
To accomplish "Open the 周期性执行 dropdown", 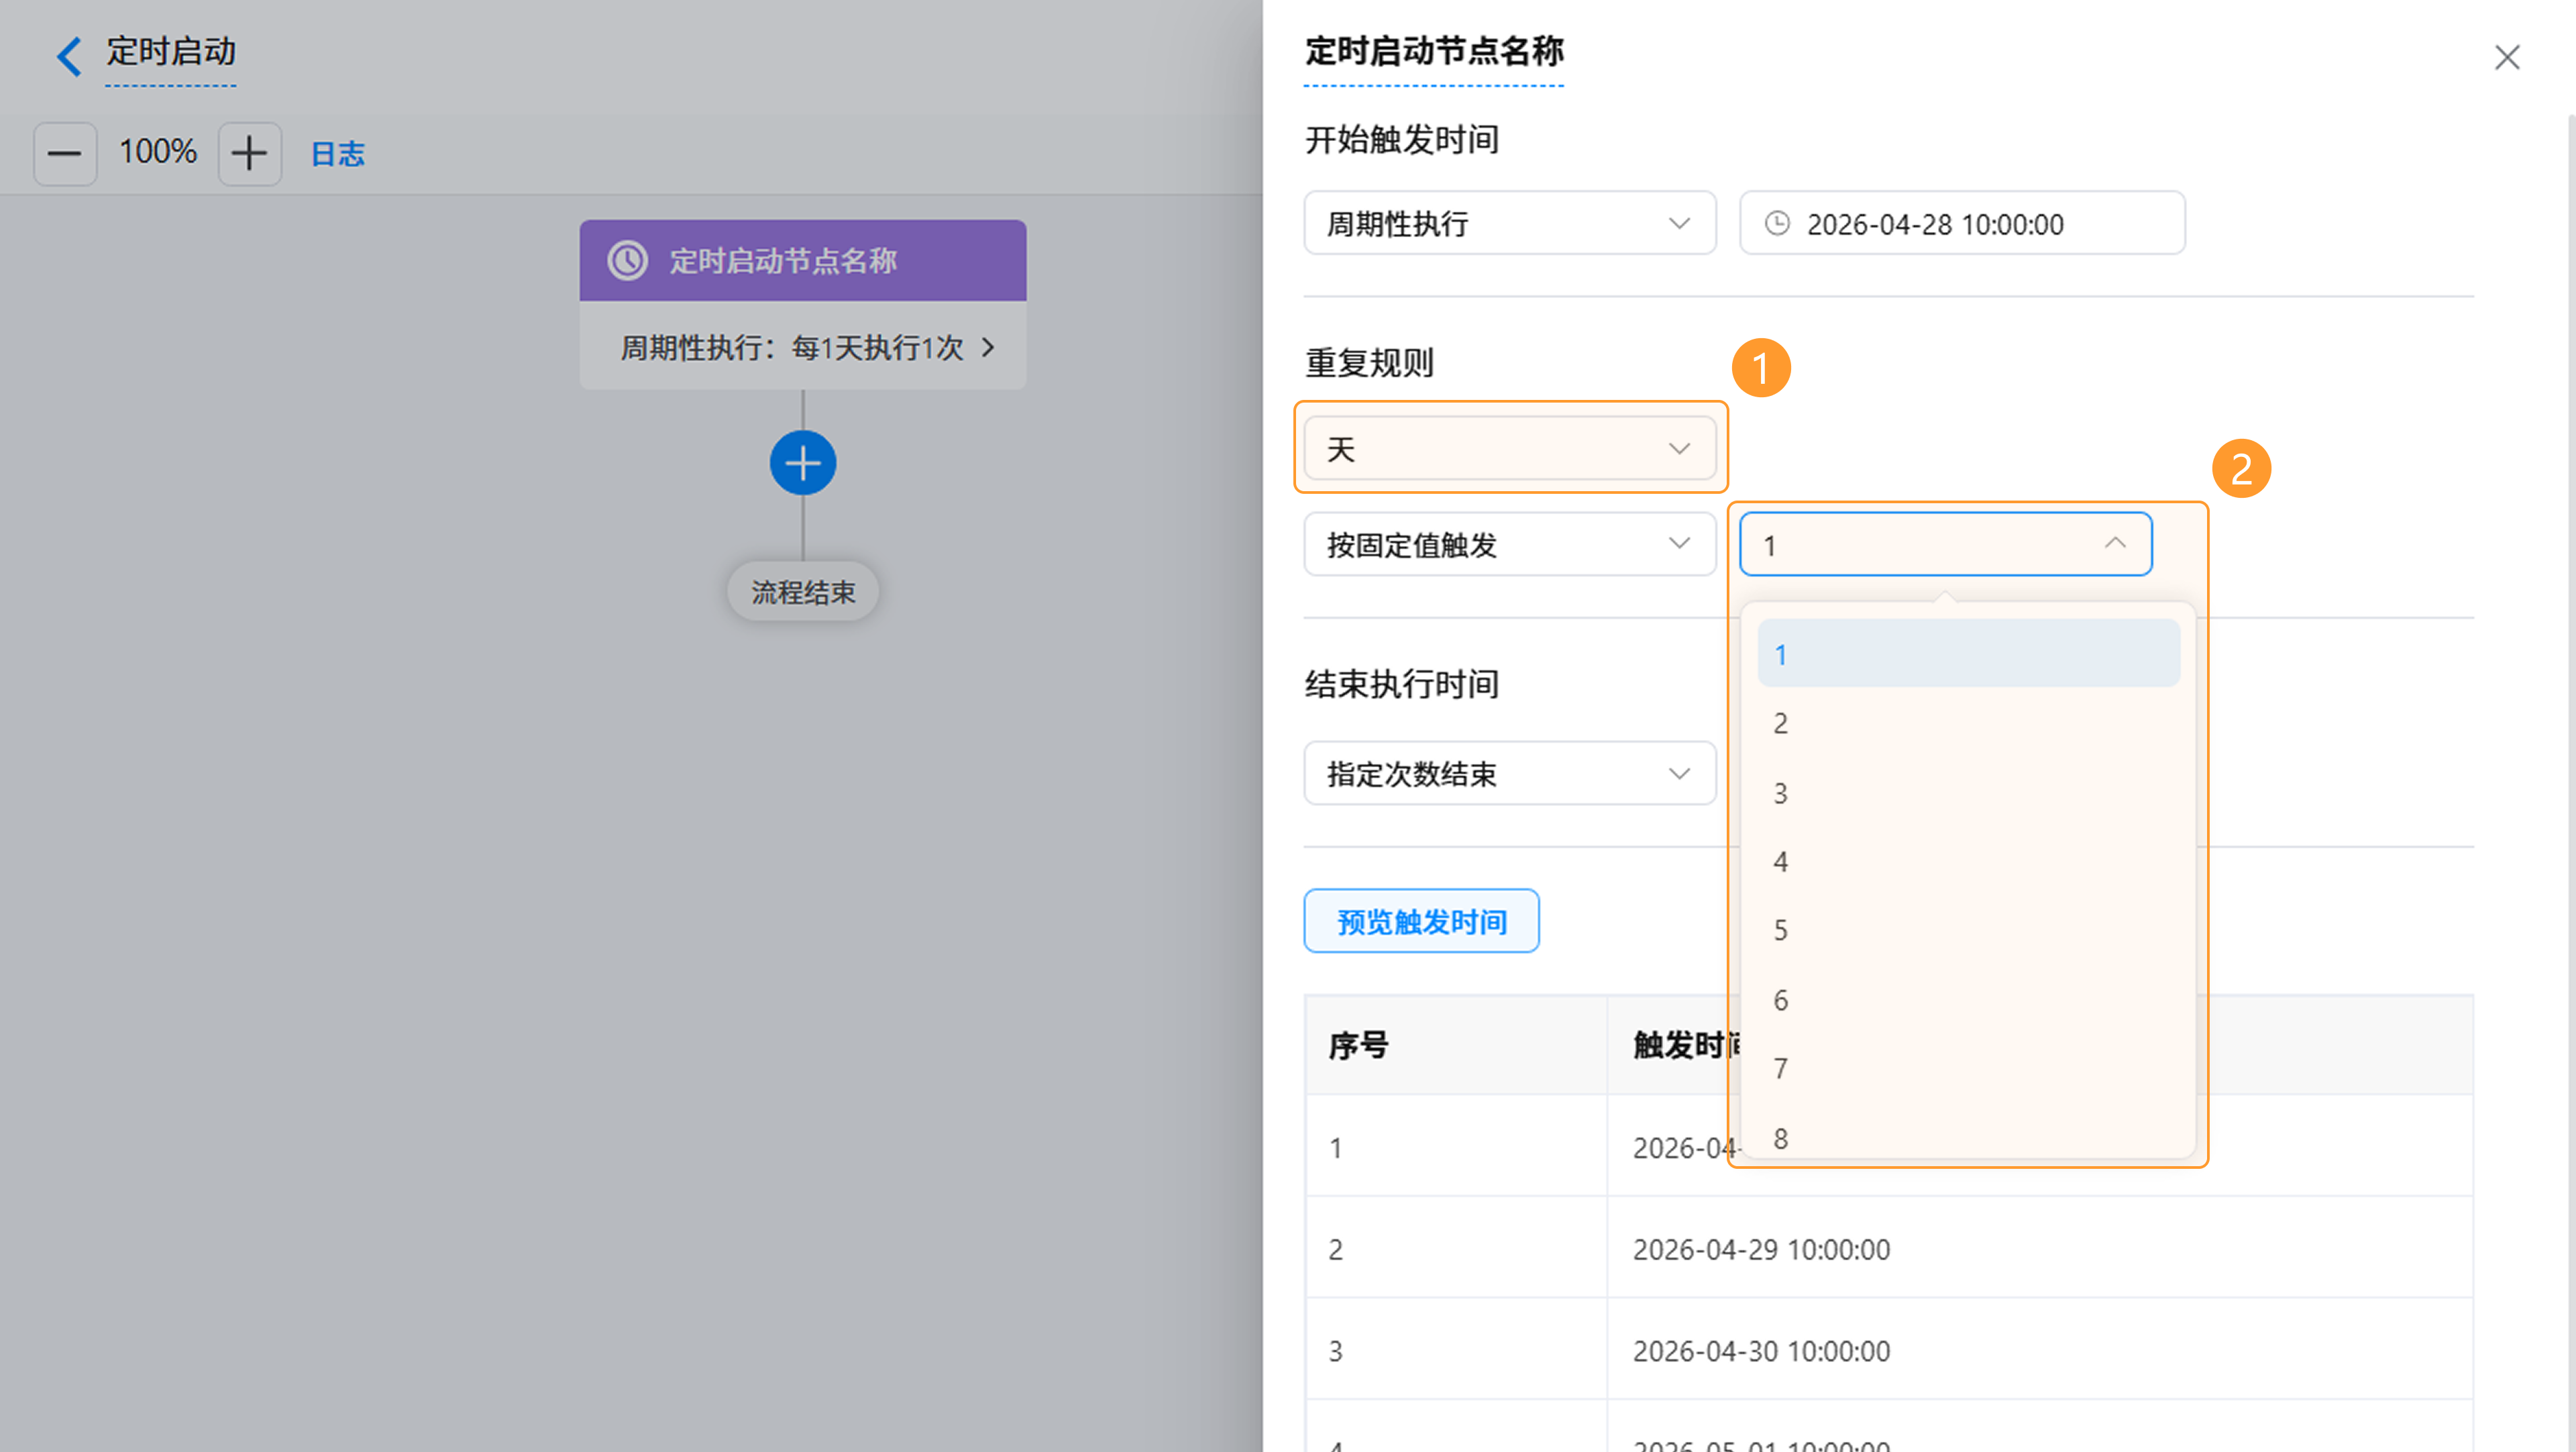I will click(1509, 223).
